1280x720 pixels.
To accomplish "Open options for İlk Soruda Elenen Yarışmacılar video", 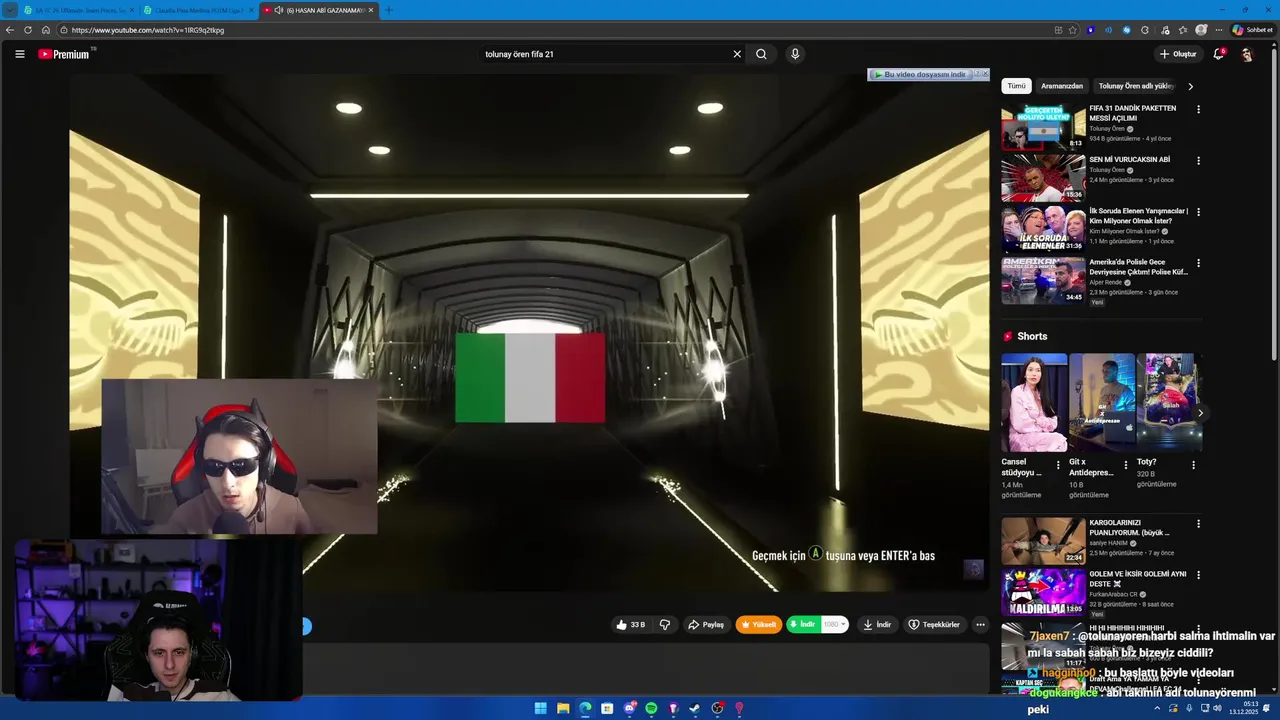I will pyautogui.click(x=1198, y=212).
